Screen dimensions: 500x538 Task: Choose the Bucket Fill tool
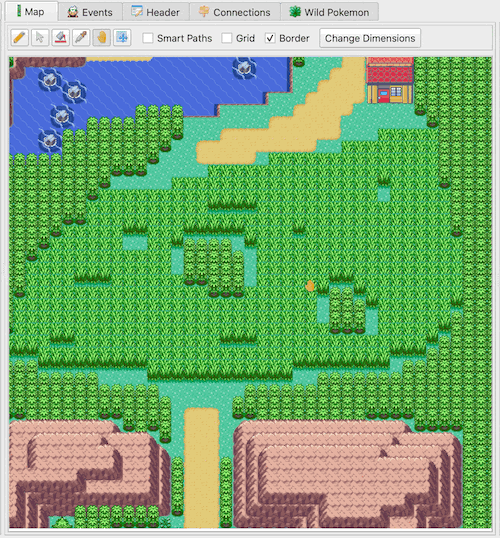(x=60, y=38)
